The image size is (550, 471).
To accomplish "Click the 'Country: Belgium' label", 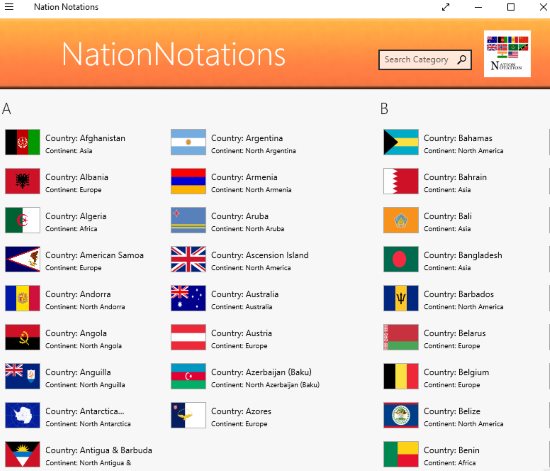I will 456,372.
